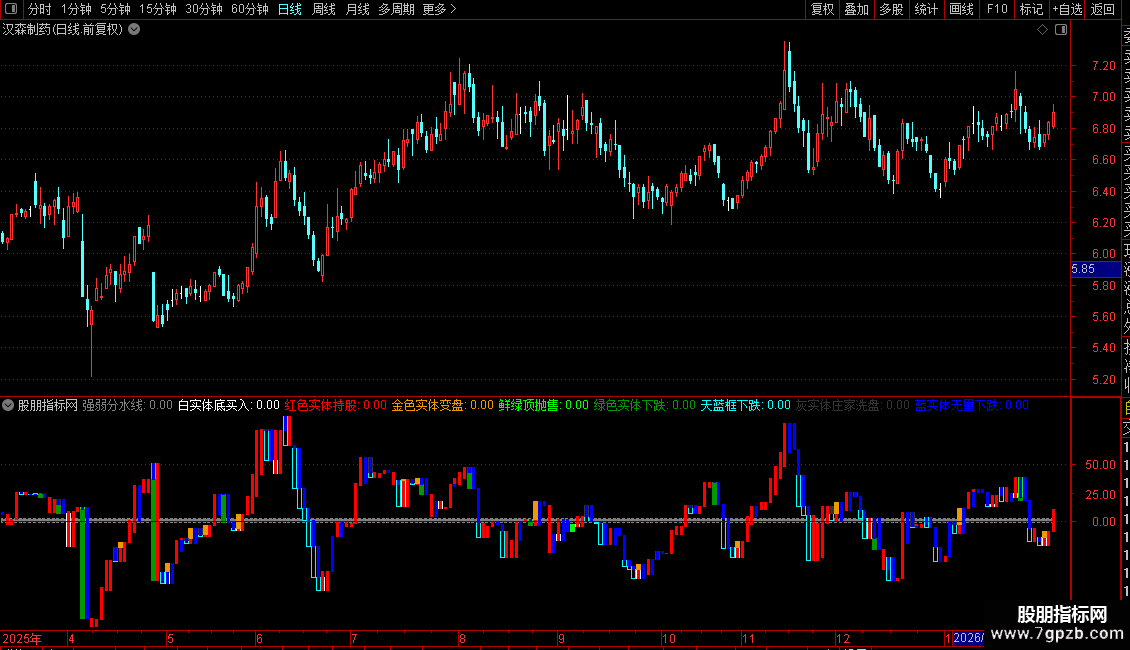The image size is (1130, 650).
Task: Open the 标记 marker tool
Action: click(x=1031, y=9)
